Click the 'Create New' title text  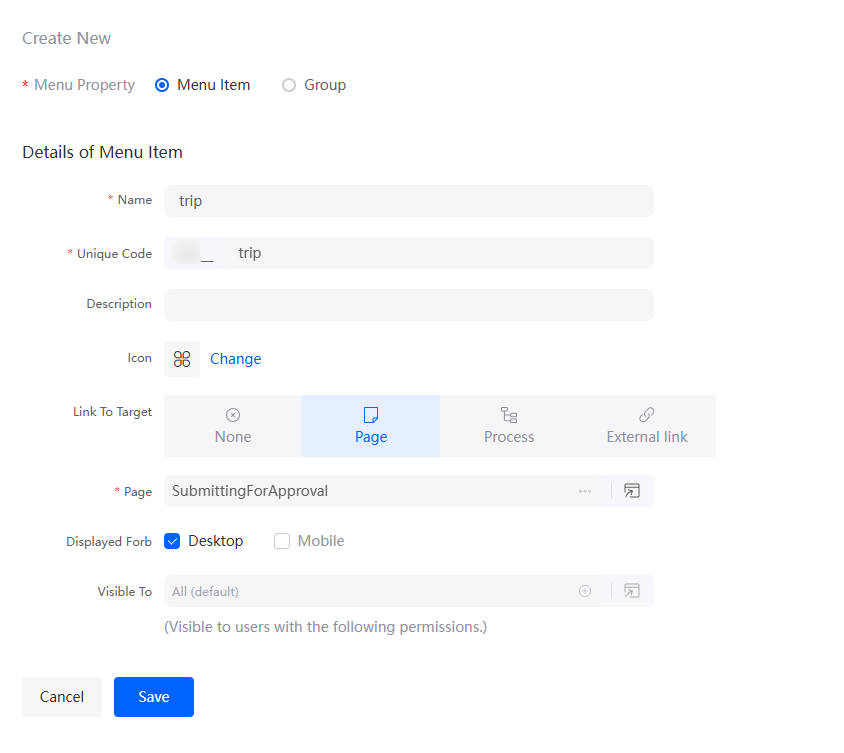click(67, 38)
